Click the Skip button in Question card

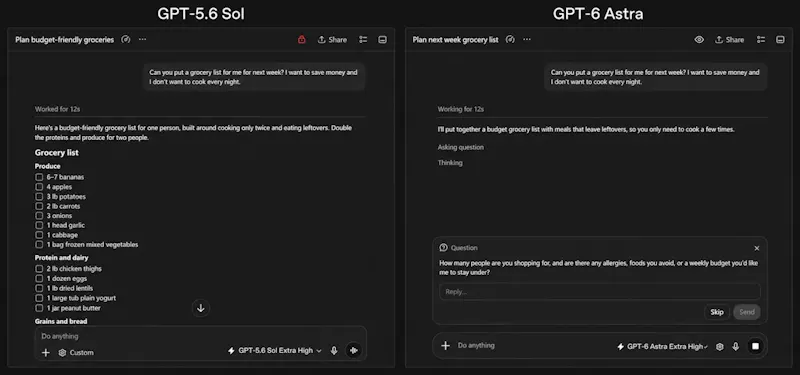(x=717, y=312)
